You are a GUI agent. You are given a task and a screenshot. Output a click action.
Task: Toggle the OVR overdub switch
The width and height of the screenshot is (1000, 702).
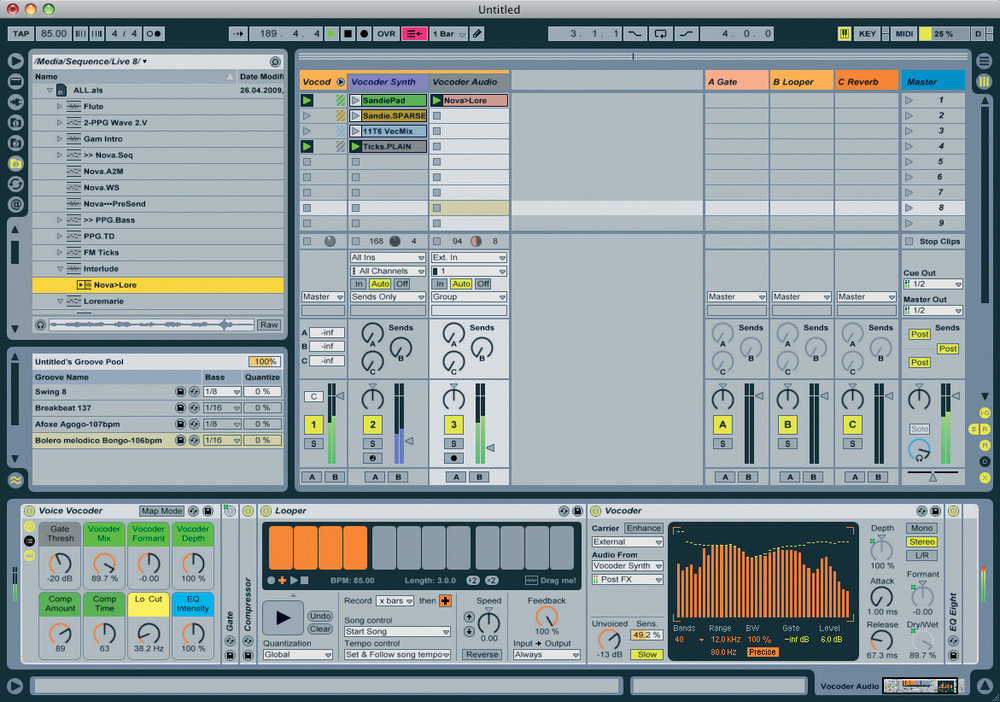386,34
